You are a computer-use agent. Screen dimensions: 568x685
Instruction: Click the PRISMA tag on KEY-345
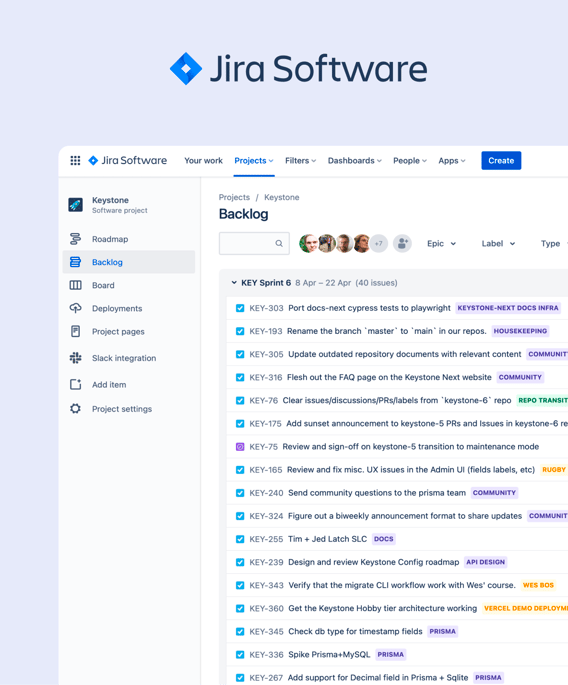pos(443,632)
